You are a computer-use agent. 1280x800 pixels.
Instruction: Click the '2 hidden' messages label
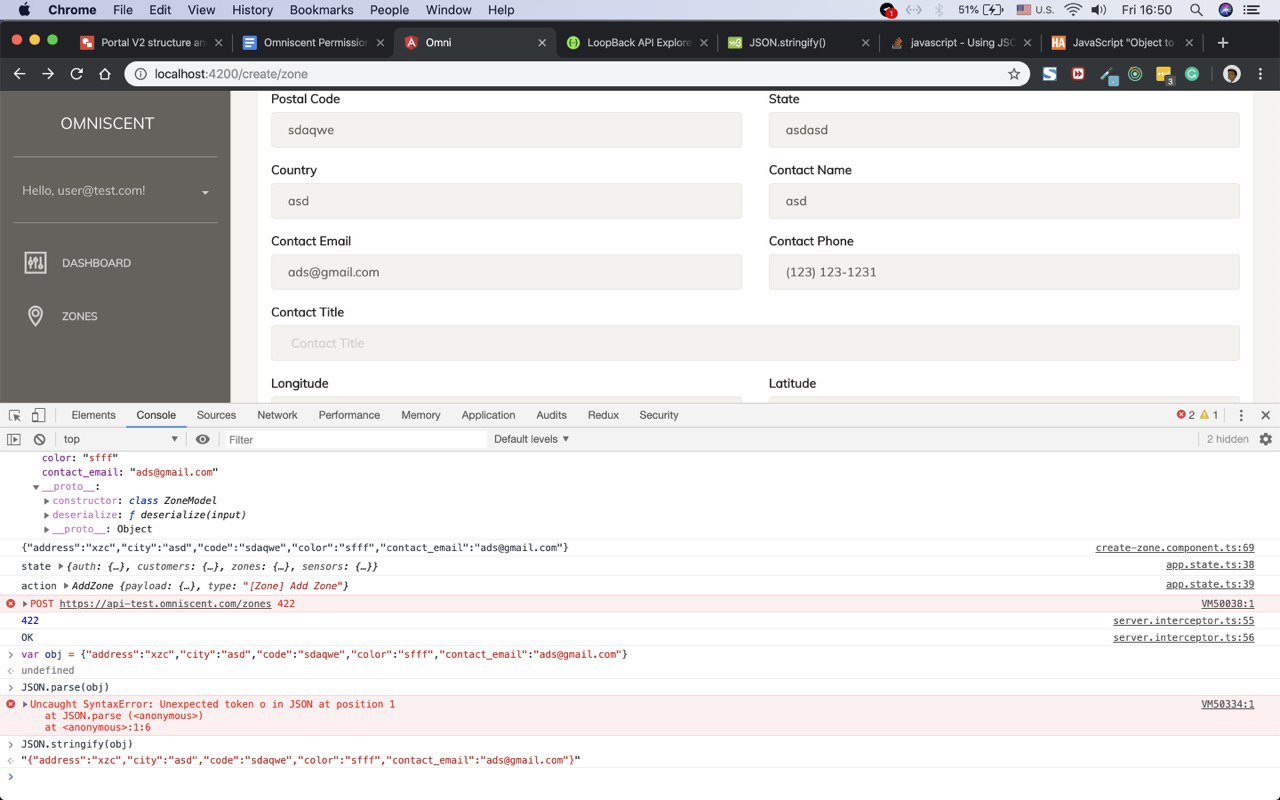click(1227, 439)
